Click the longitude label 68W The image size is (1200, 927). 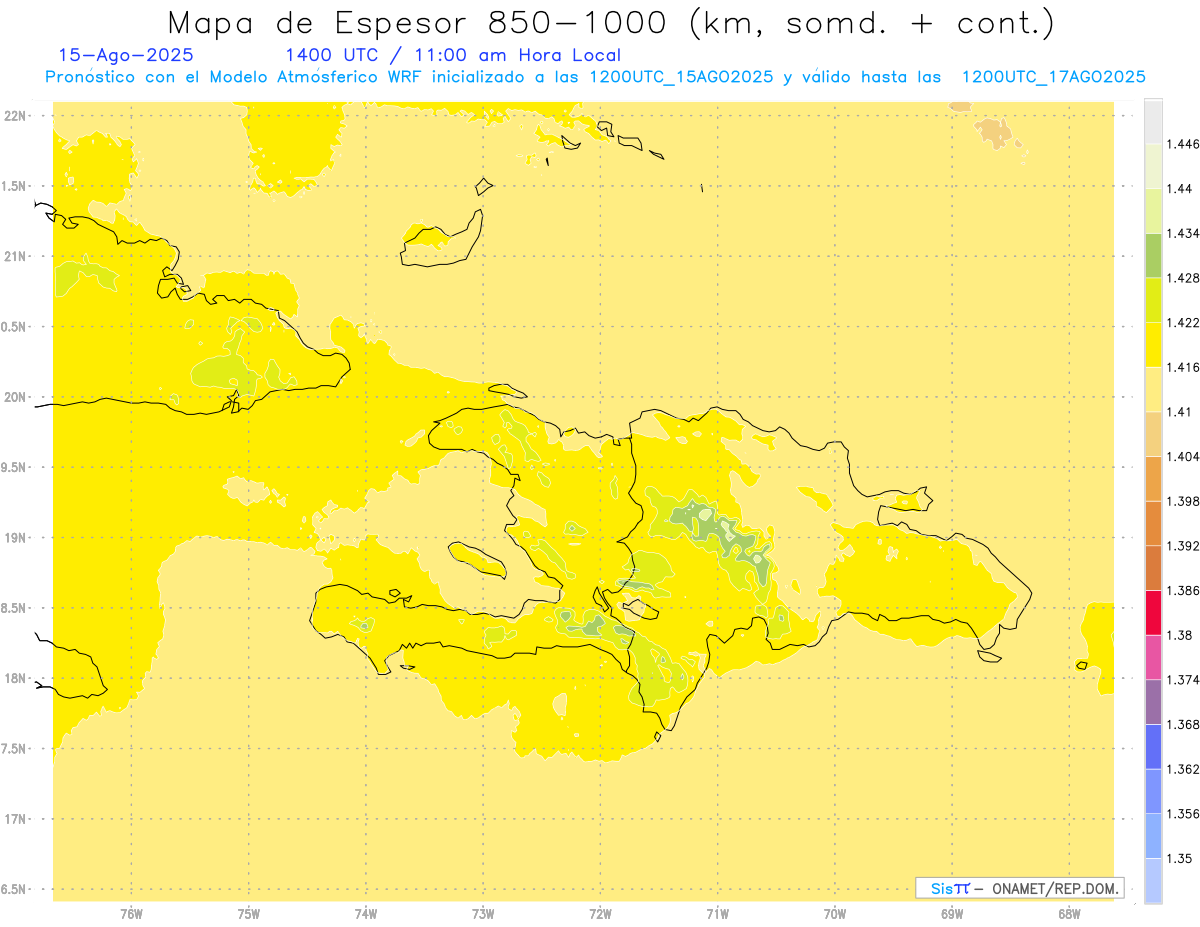click(1069, 913)
